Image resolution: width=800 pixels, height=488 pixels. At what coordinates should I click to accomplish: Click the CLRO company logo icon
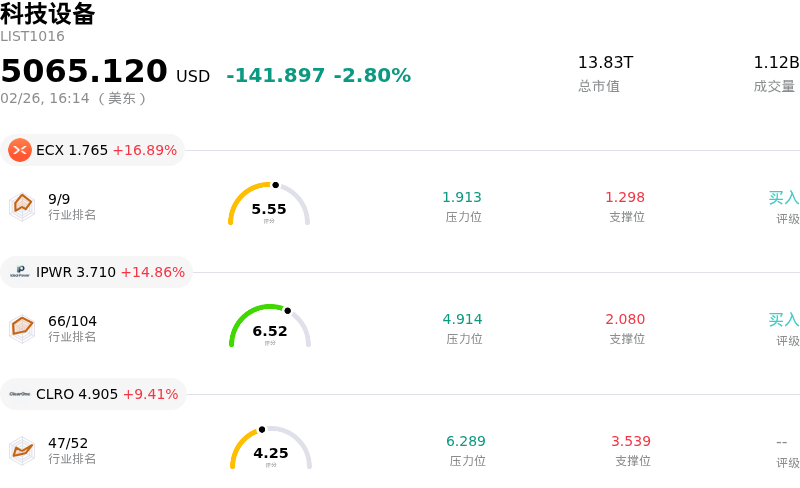(x=20, y=394)
